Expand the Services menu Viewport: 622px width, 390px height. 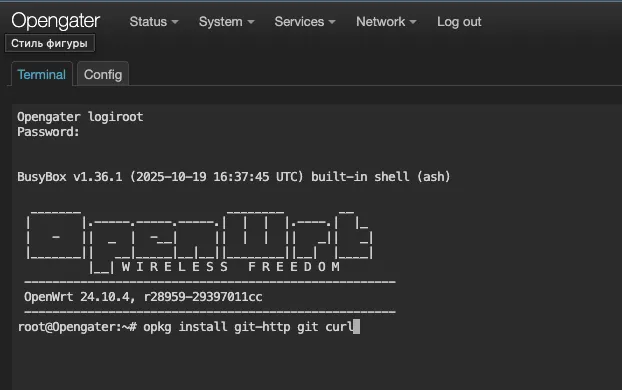[305, 21]
